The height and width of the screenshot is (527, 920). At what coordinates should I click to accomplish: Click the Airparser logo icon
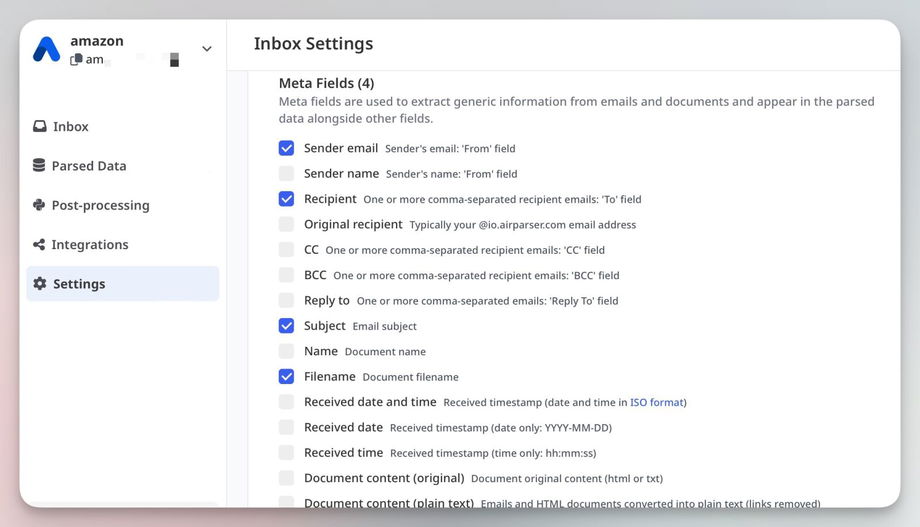[46, 49]
